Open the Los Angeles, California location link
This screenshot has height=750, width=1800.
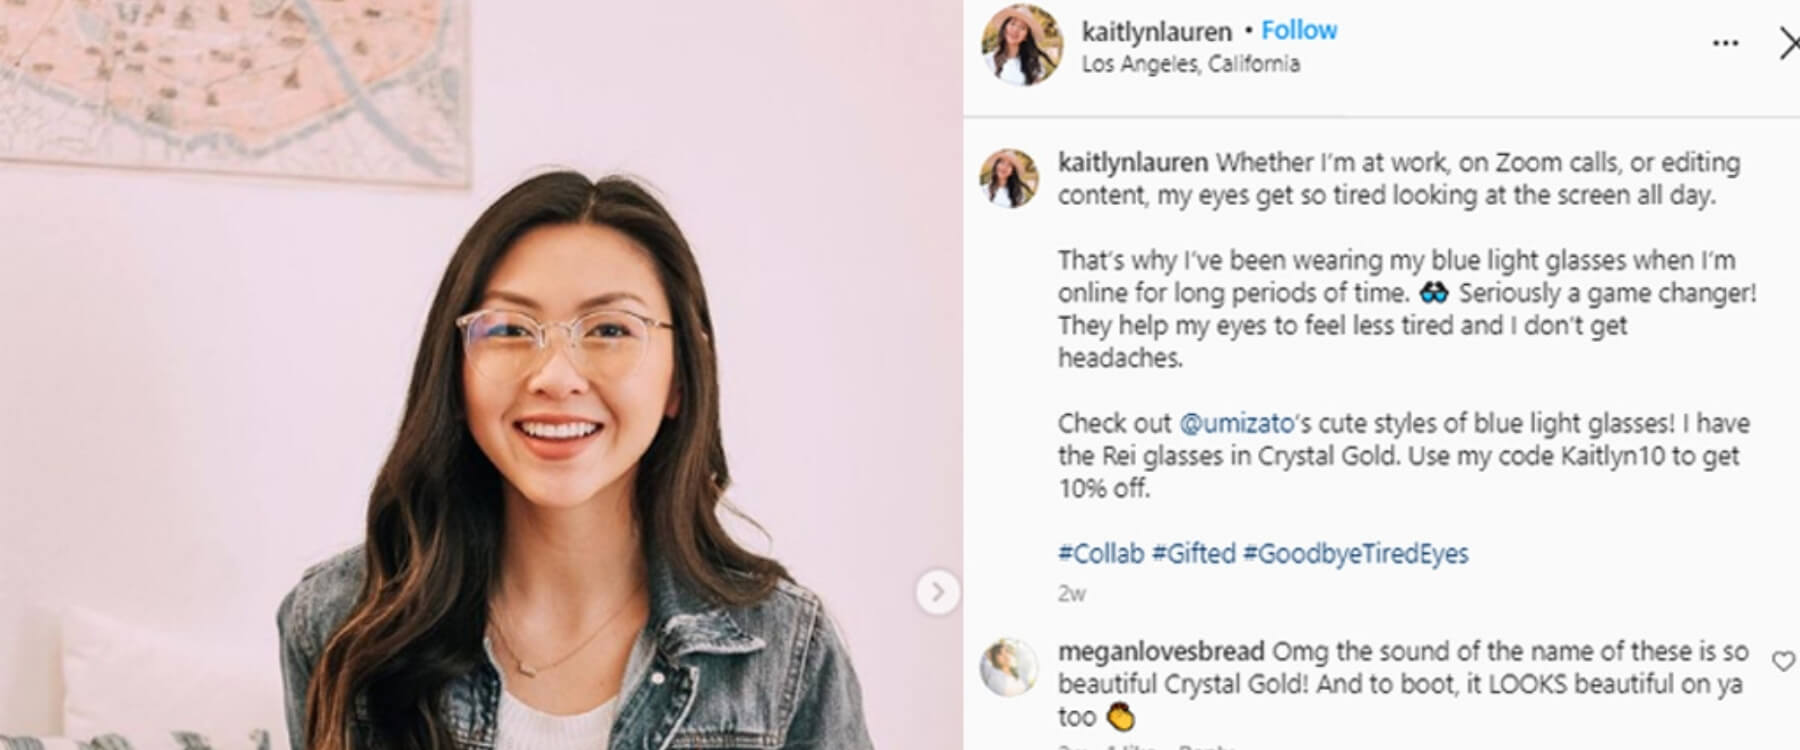1190,64
